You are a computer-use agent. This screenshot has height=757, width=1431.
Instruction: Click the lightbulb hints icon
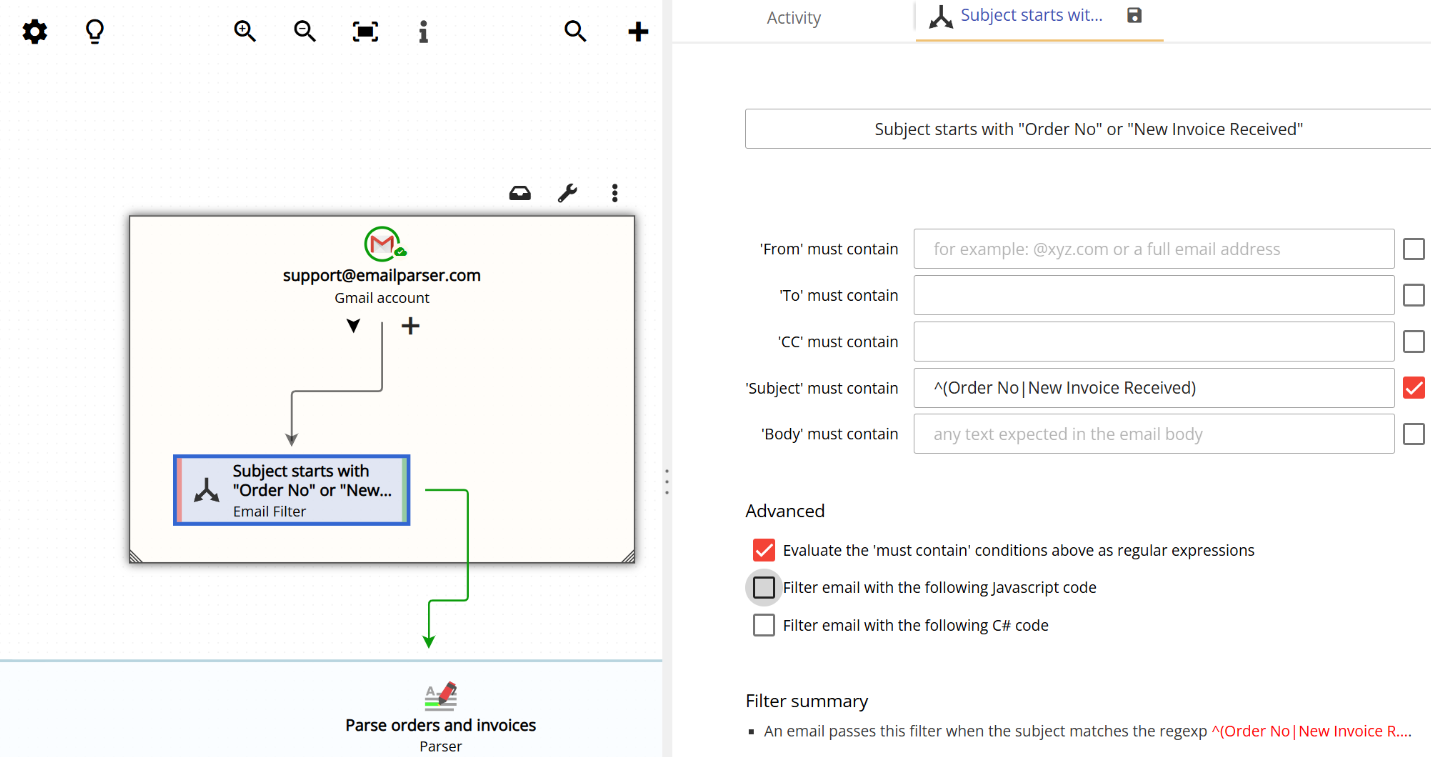(x=94, y=31)
